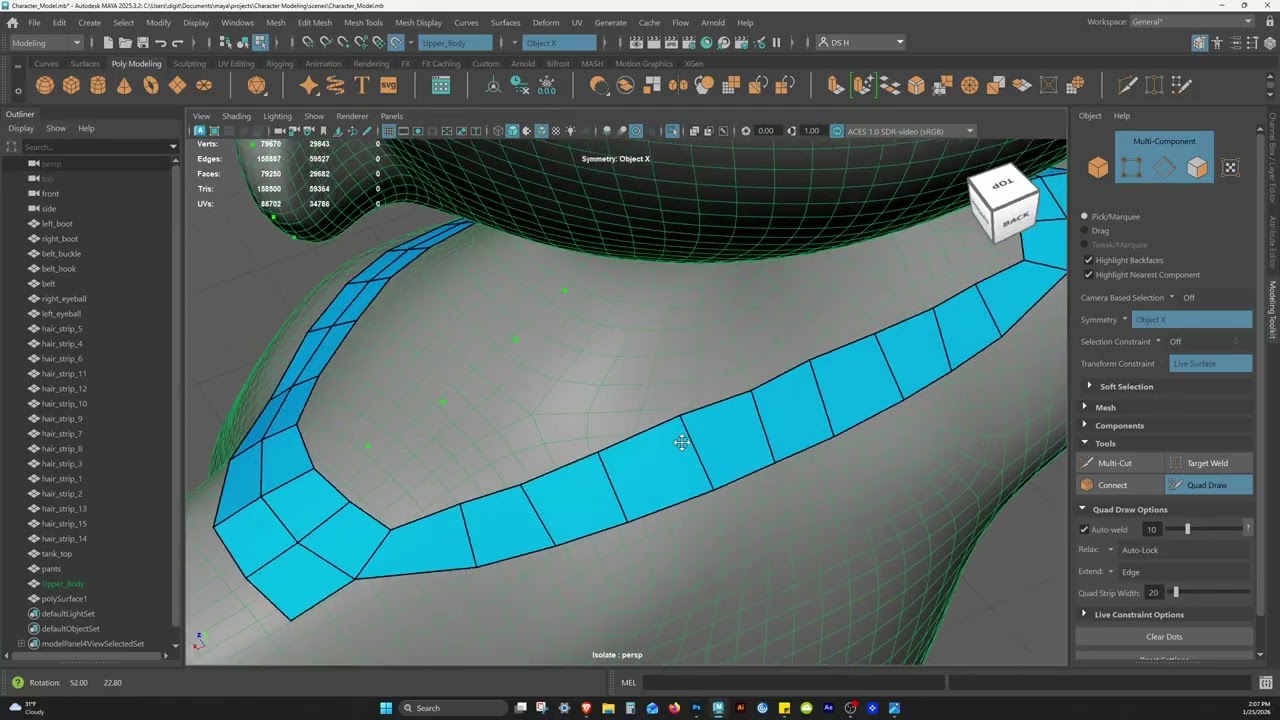Click the Multi-Cut tool button

click(x=1120, y=463)
